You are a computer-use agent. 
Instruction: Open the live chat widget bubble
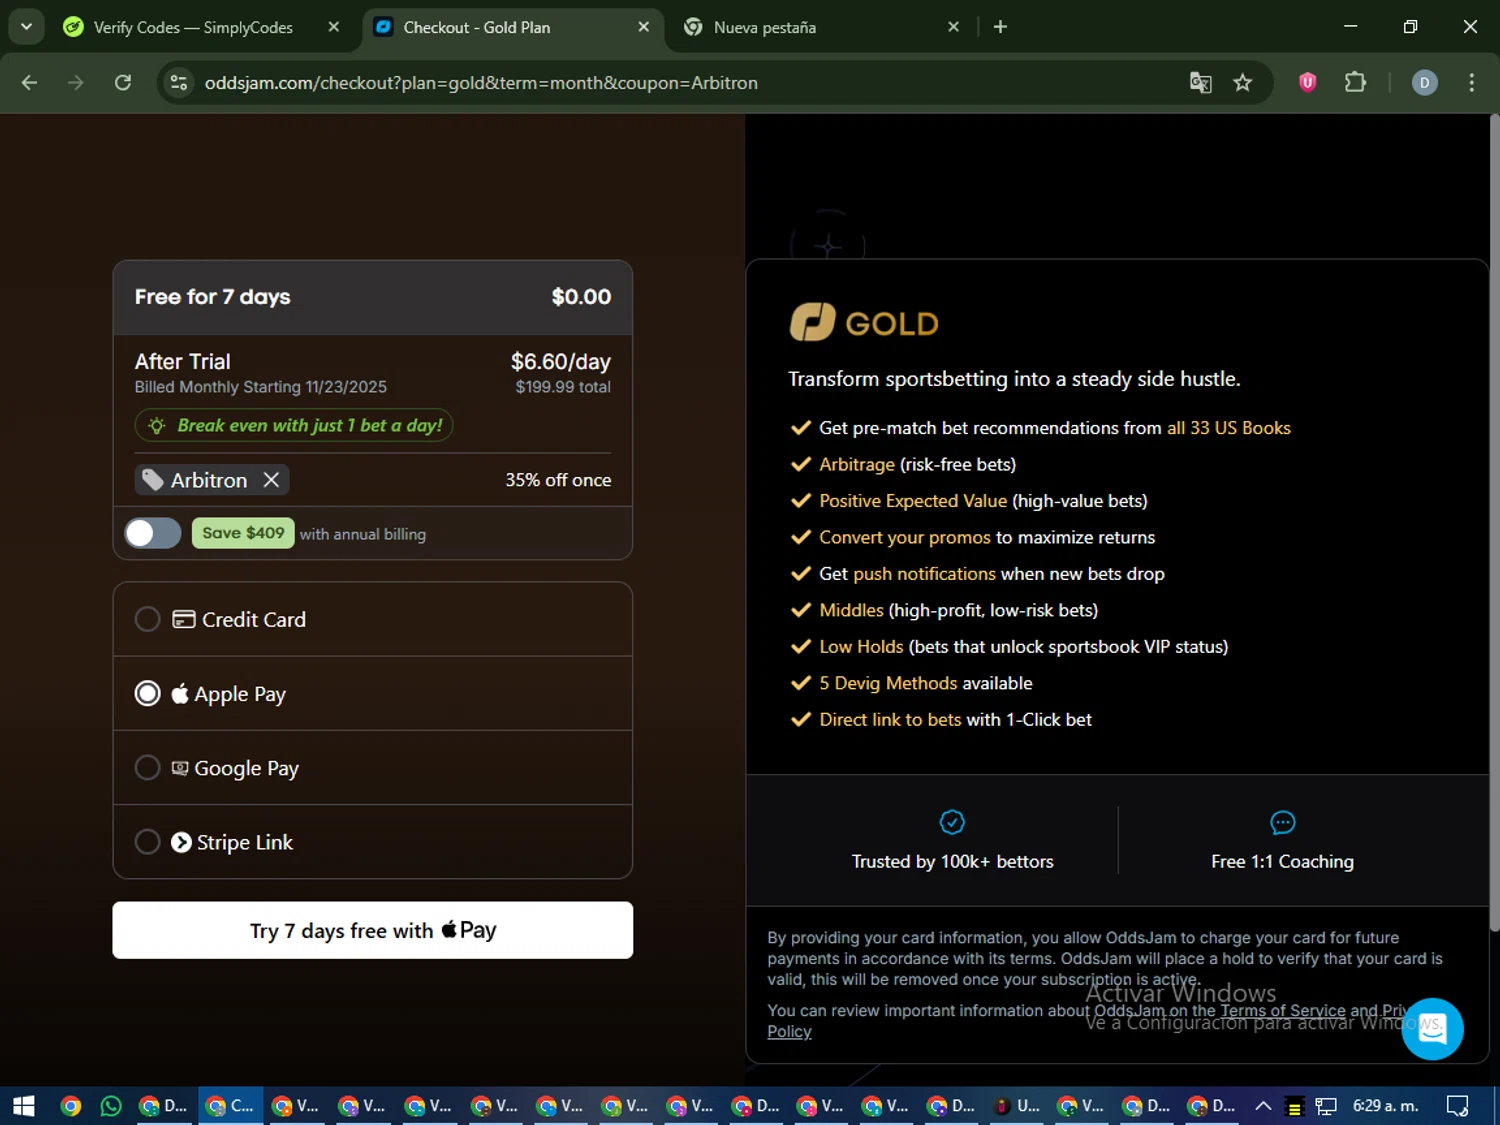1432,1029
